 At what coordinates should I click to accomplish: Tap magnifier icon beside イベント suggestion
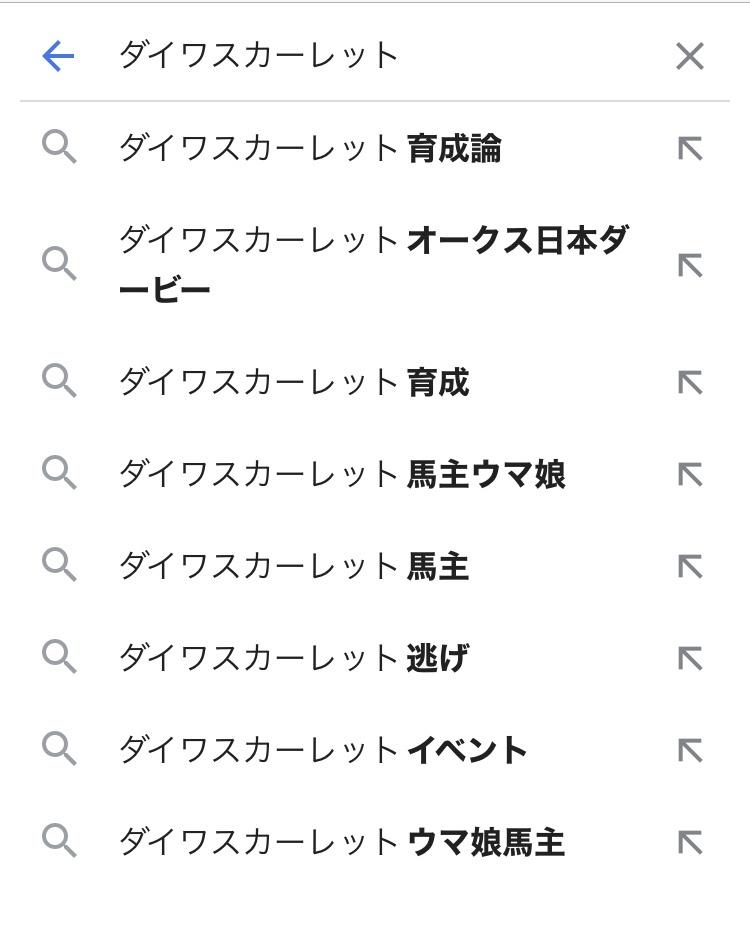[x=59, y=750]
